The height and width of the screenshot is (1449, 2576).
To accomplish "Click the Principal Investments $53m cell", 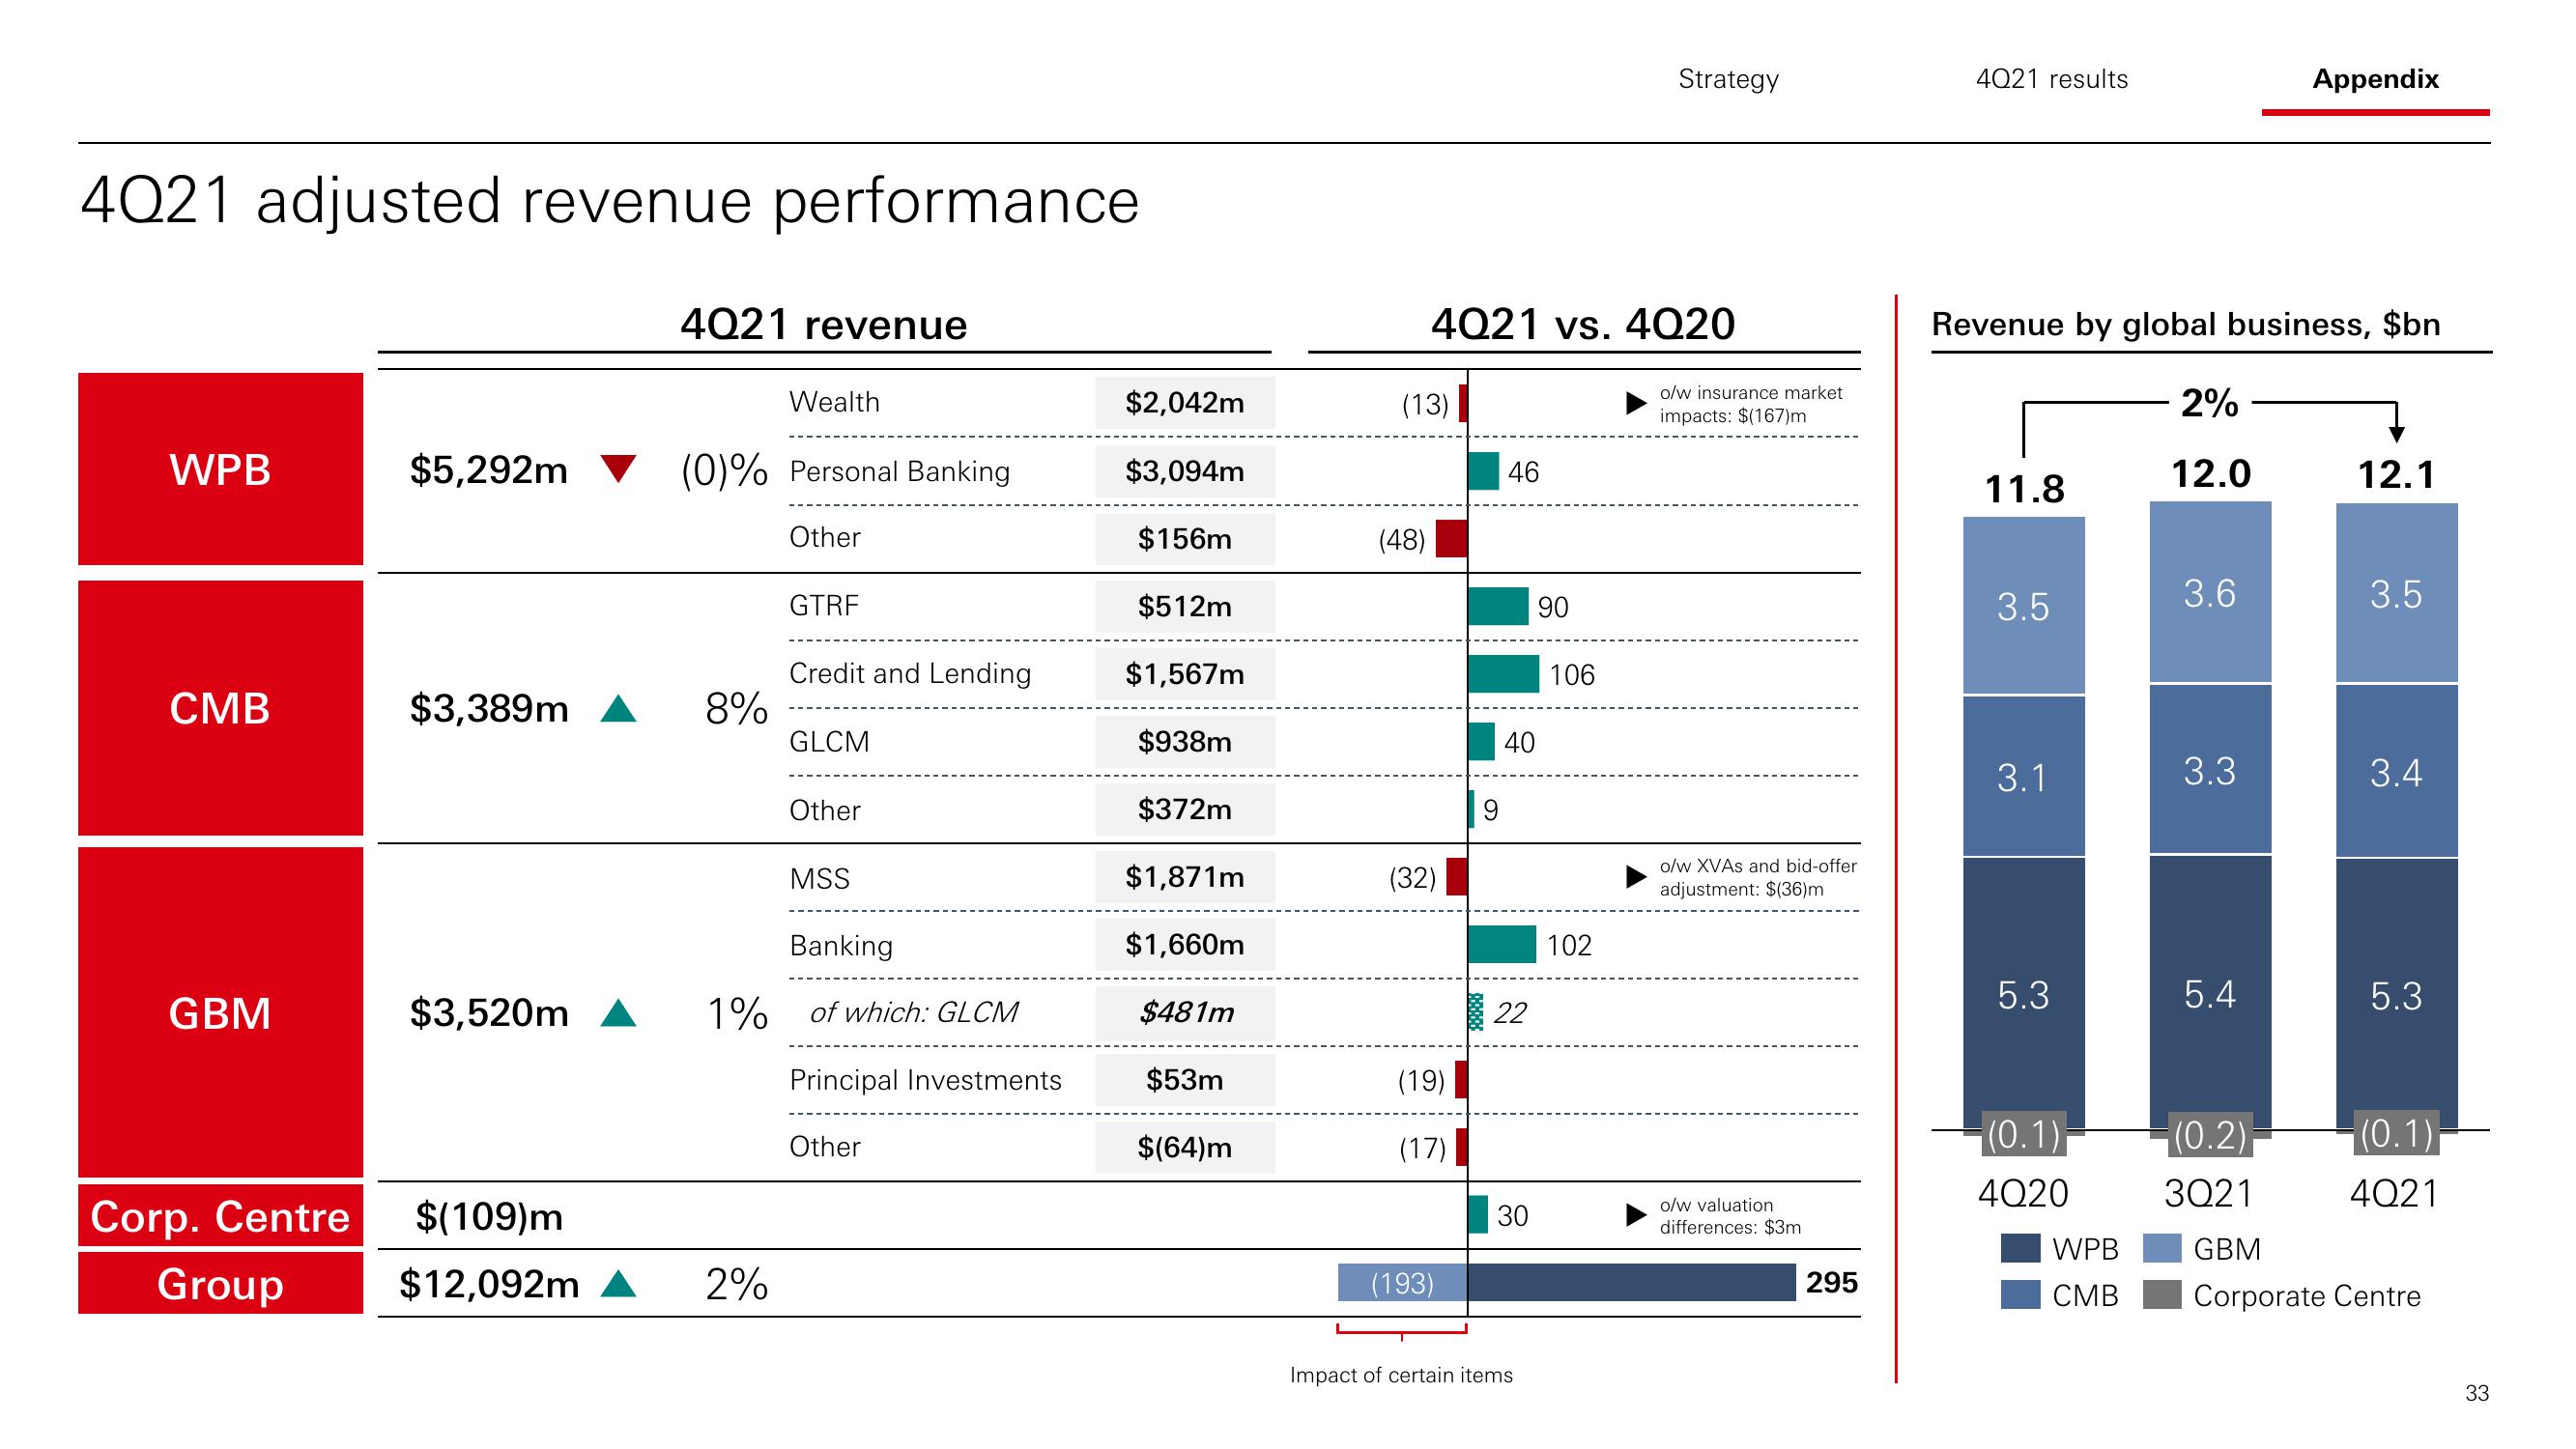I will [x=1185, y=1079].
